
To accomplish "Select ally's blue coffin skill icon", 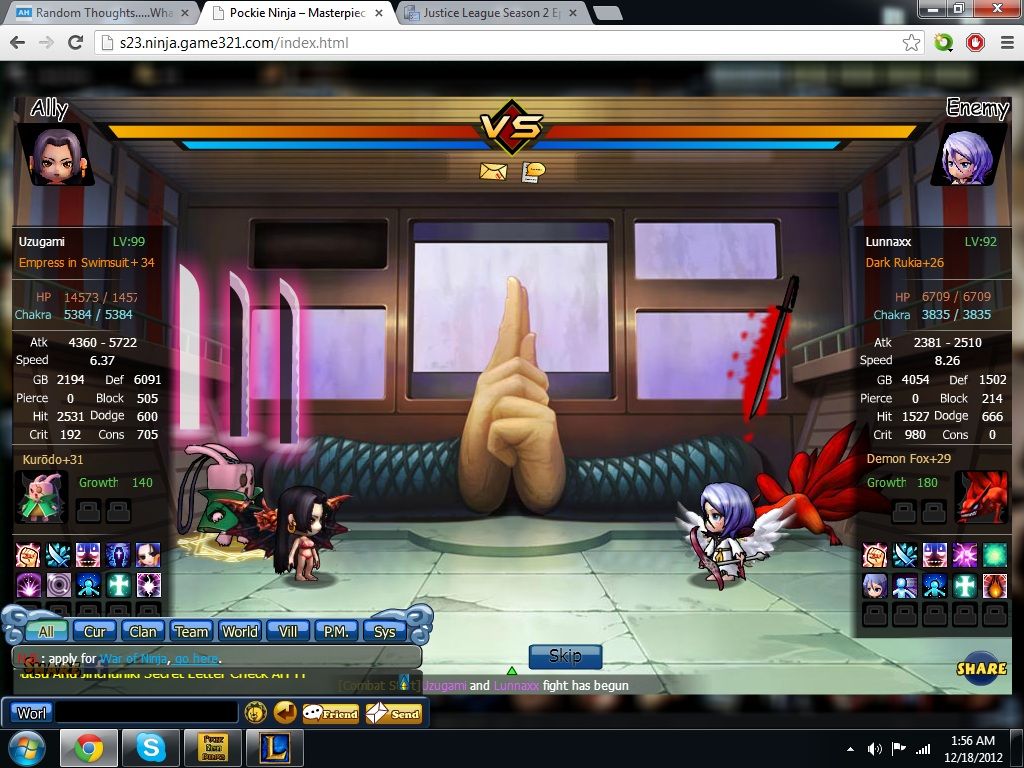I will [118, 555].
